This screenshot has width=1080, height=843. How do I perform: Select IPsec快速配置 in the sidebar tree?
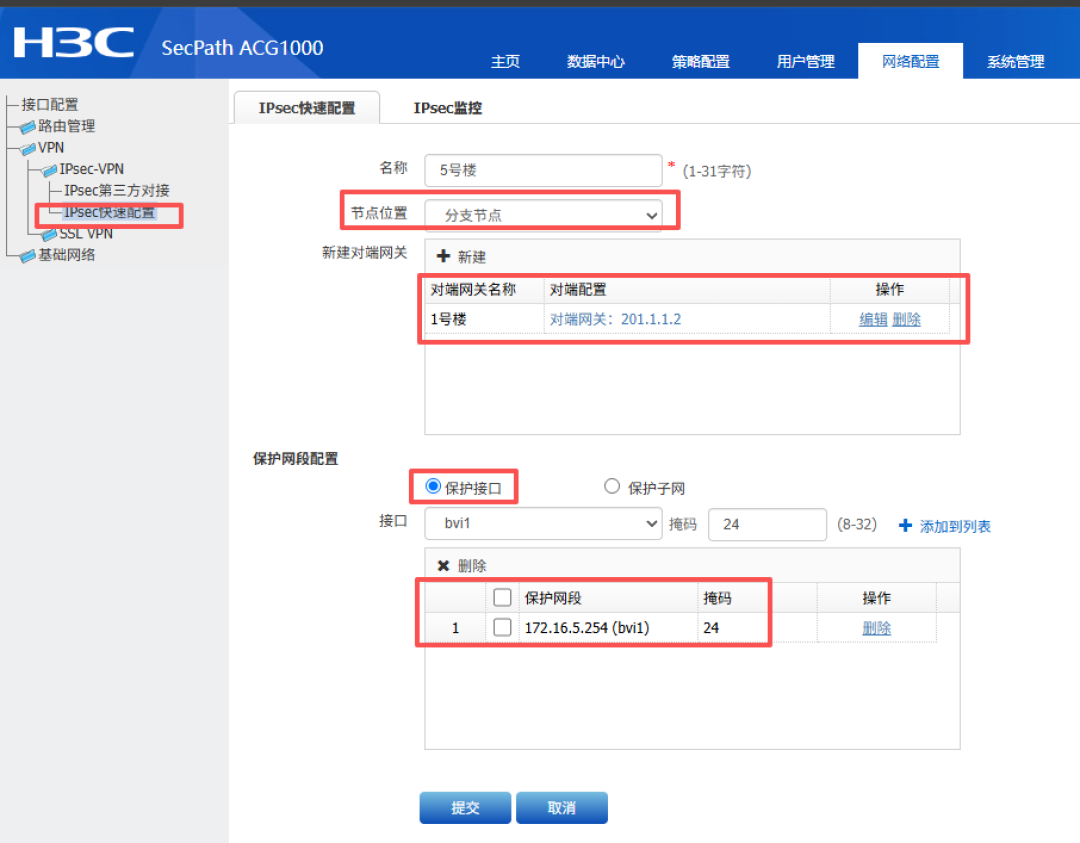click(x=110, y=212)
